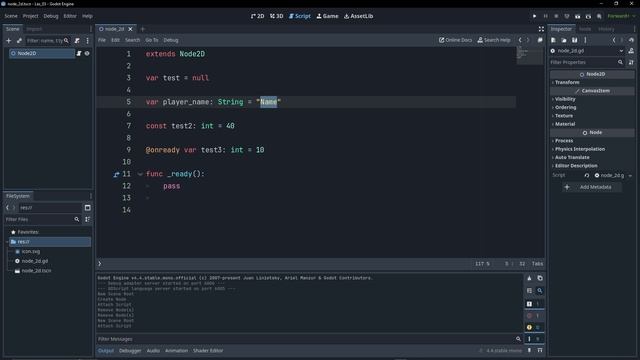Focus the scene tree filter field
The width and height of the screenshot is (640, 360).
[47, 41]
